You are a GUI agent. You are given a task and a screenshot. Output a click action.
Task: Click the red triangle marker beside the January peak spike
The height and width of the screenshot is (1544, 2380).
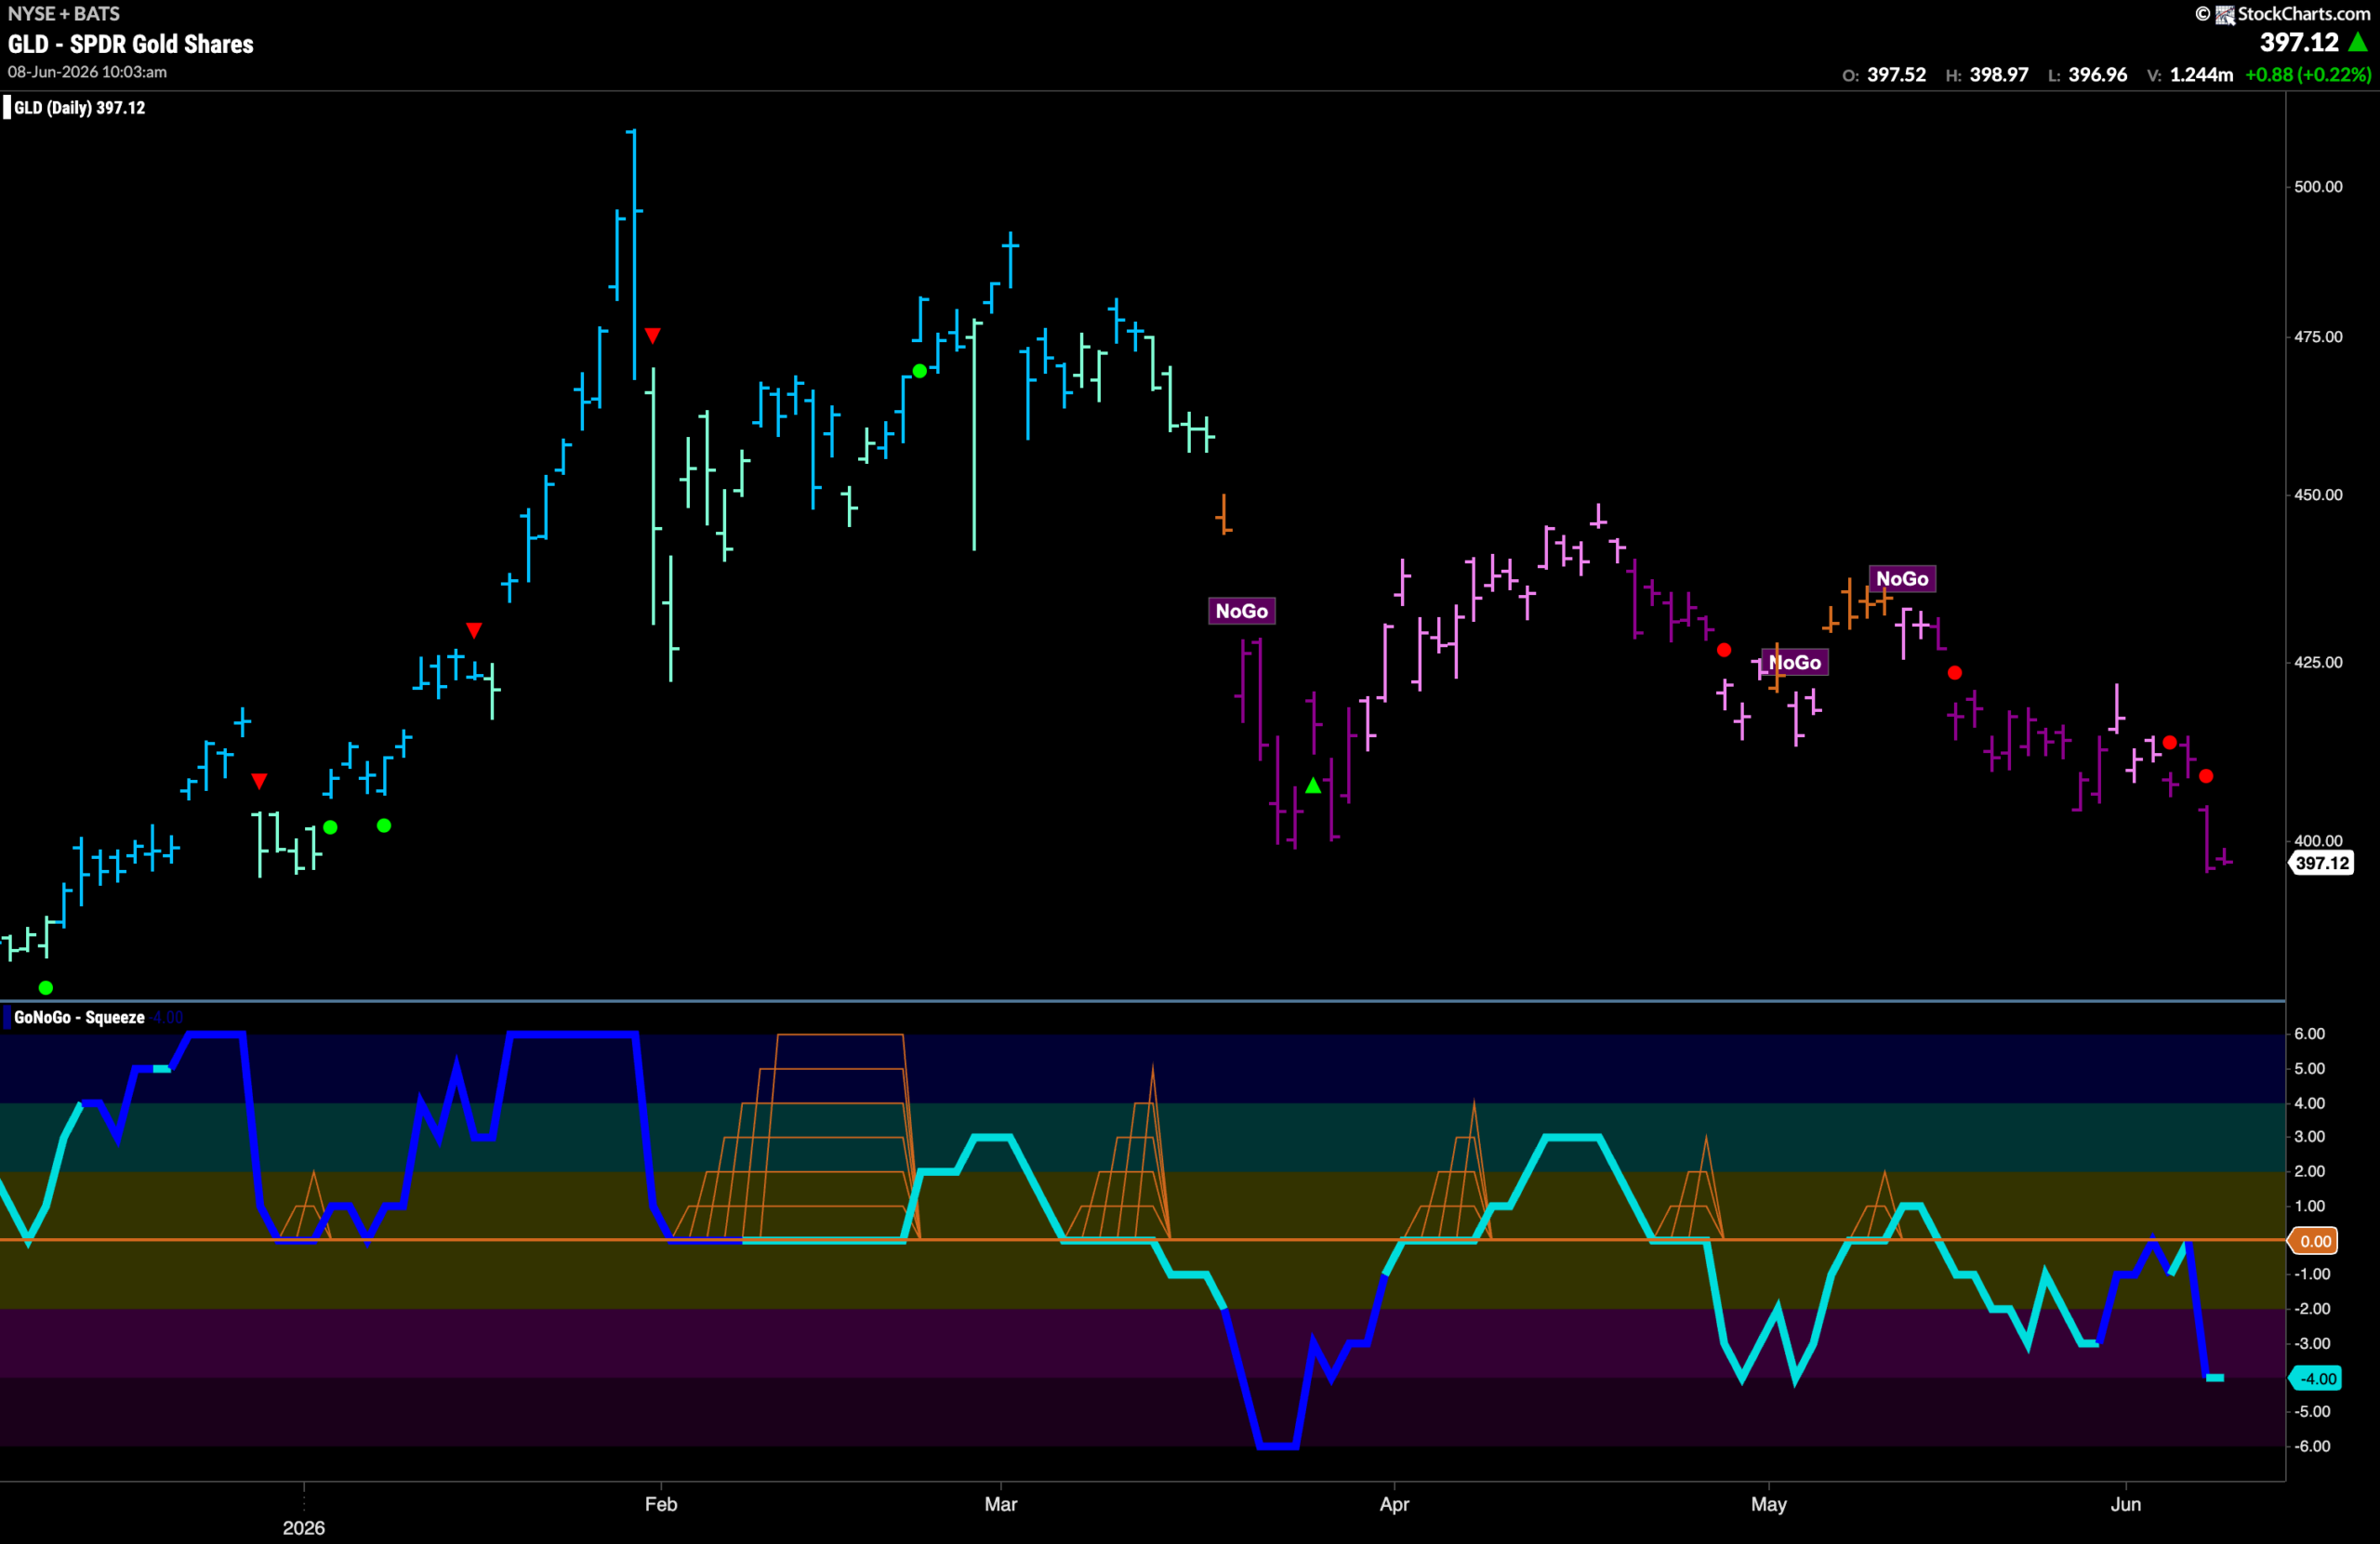(652, 335)
